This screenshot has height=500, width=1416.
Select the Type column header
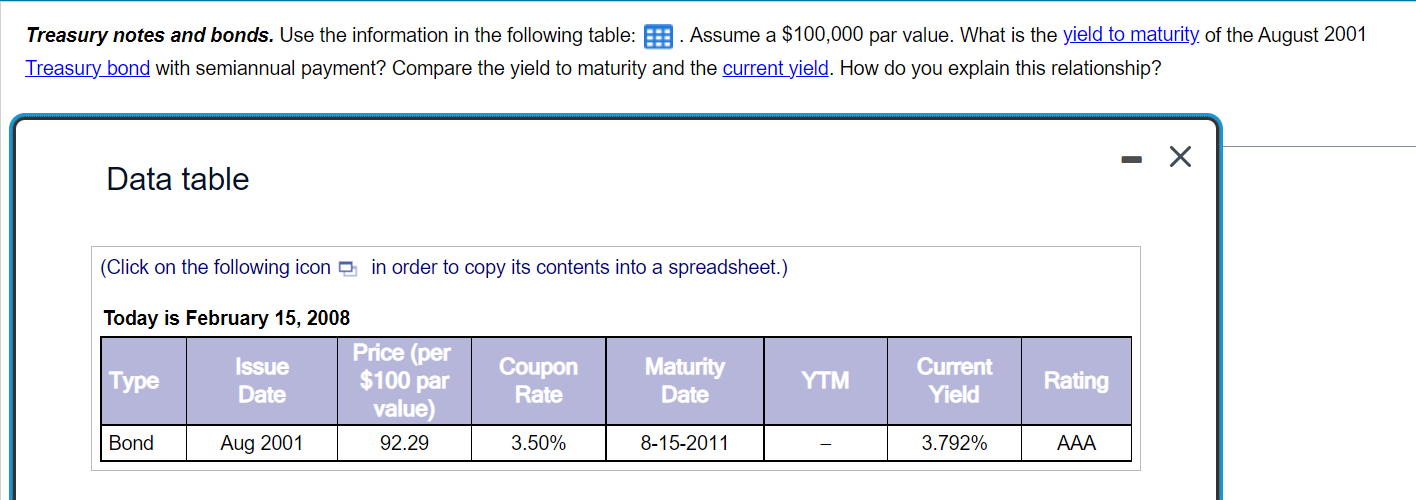[144, 381]
